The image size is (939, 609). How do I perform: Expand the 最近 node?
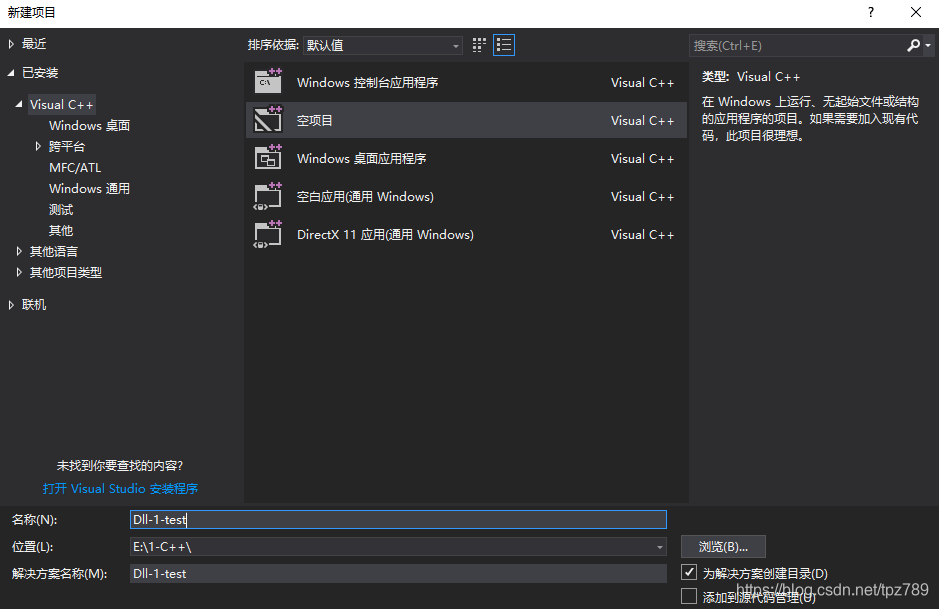[x=11, y=44]
